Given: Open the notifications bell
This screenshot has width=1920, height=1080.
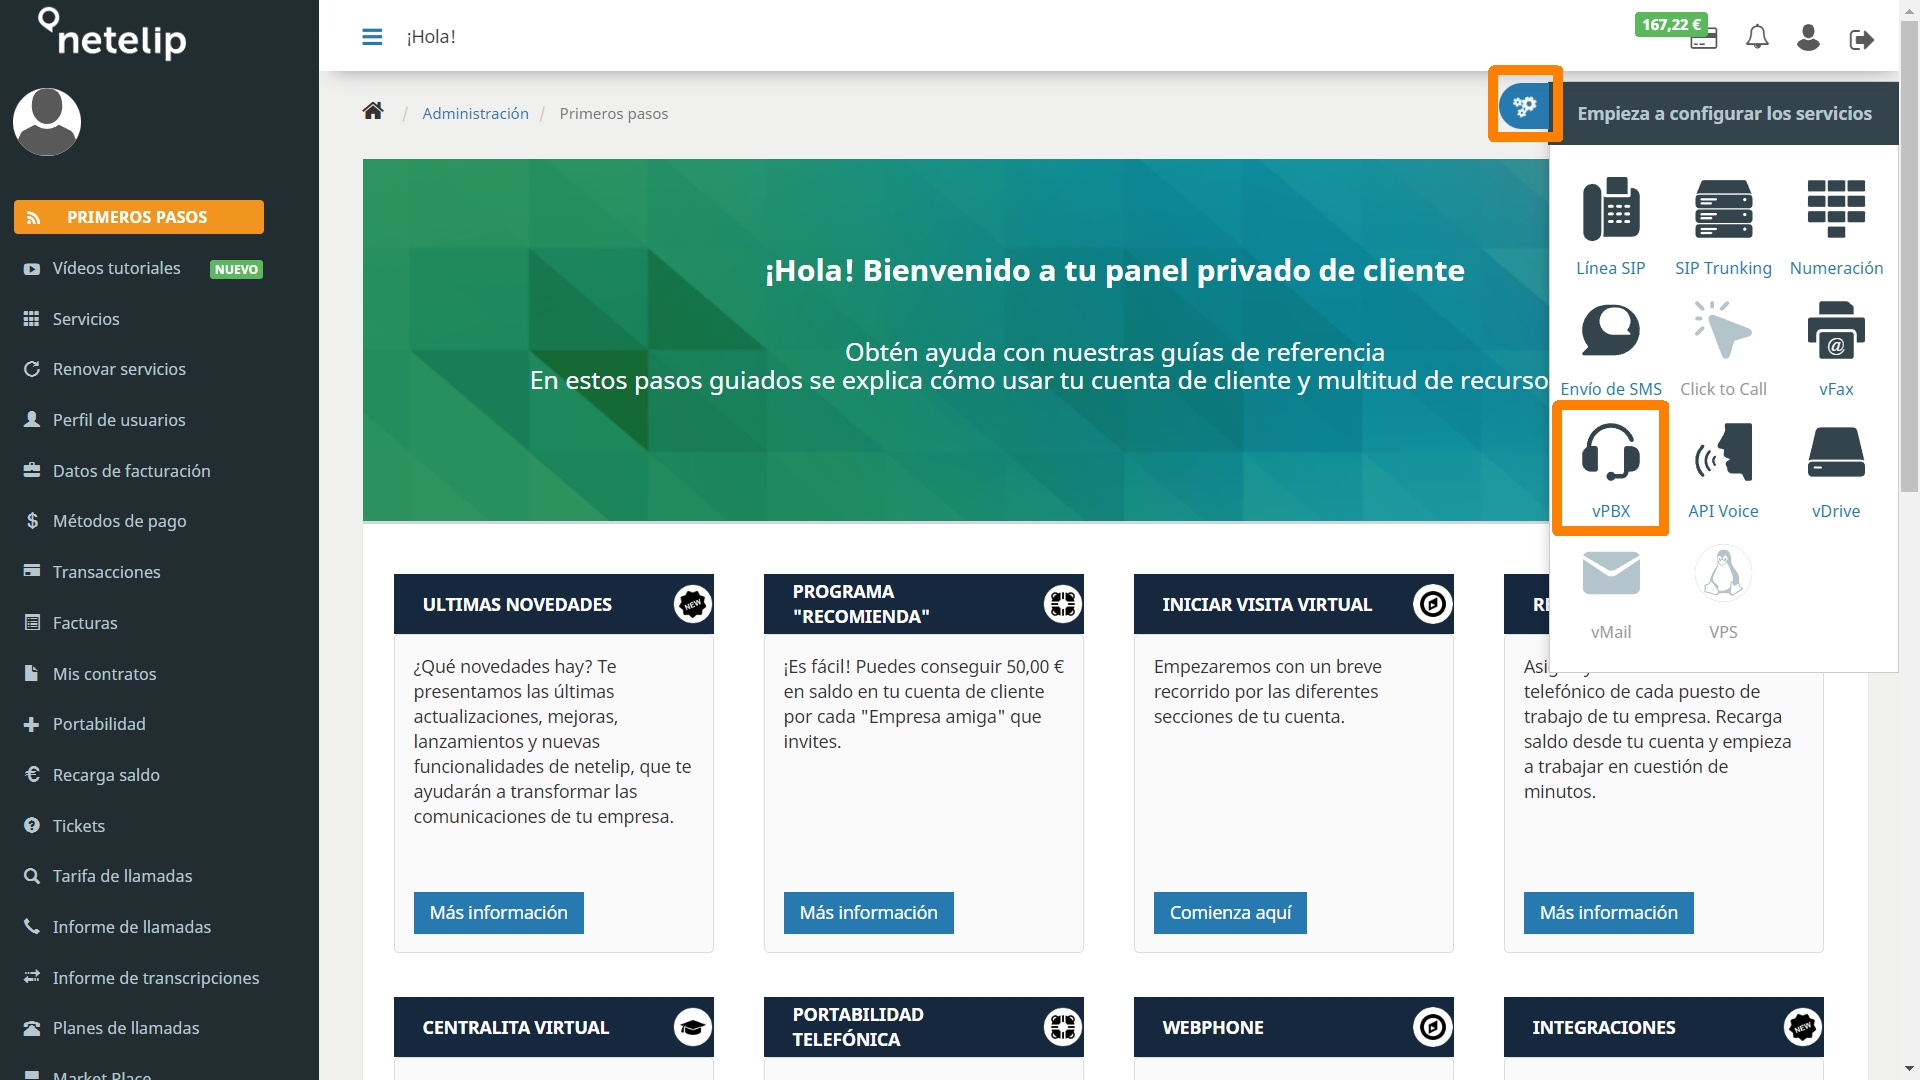Looking at the screenshot, I should coord(1757,38).
